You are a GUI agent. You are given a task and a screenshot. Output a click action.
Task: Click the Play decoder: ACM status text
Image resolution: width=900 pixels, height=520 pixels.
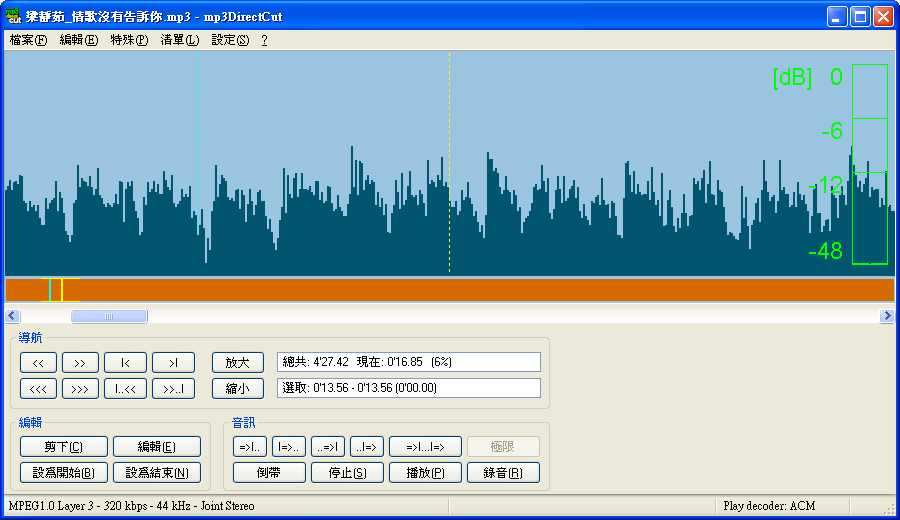[x=769, y=506]
